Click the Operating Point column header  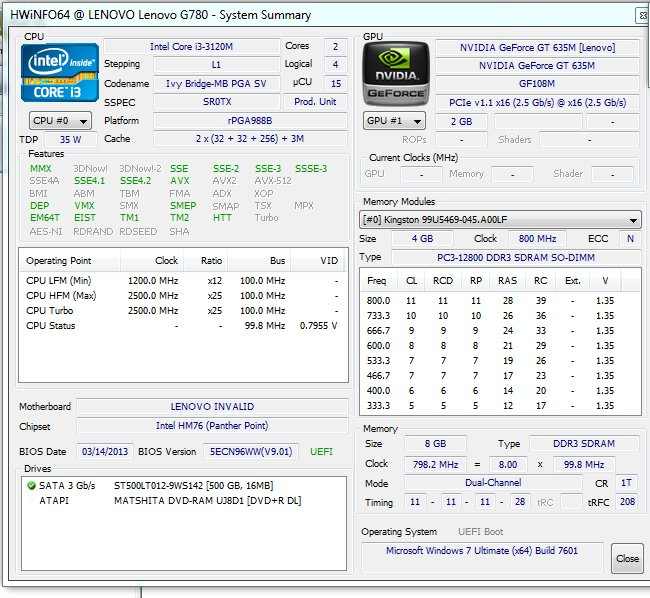coord(70,261)
